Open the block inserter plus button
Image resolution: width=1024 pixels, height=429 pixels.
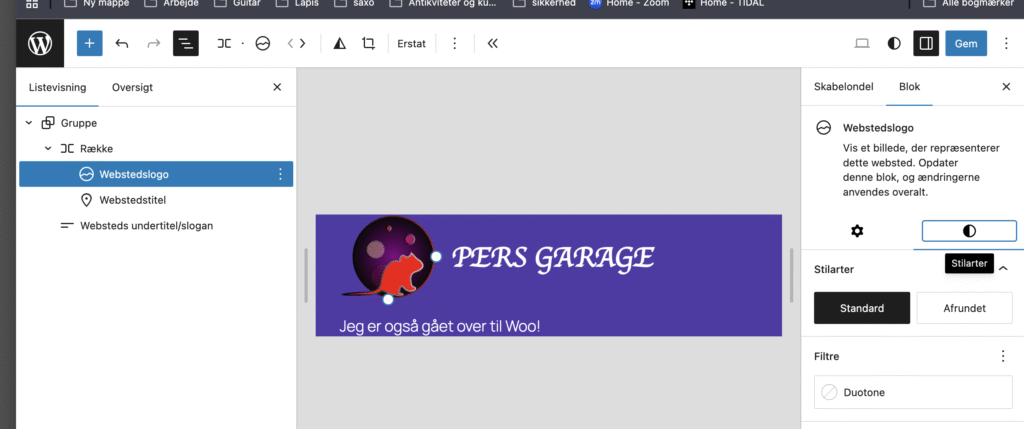click(x=90, y=43)
